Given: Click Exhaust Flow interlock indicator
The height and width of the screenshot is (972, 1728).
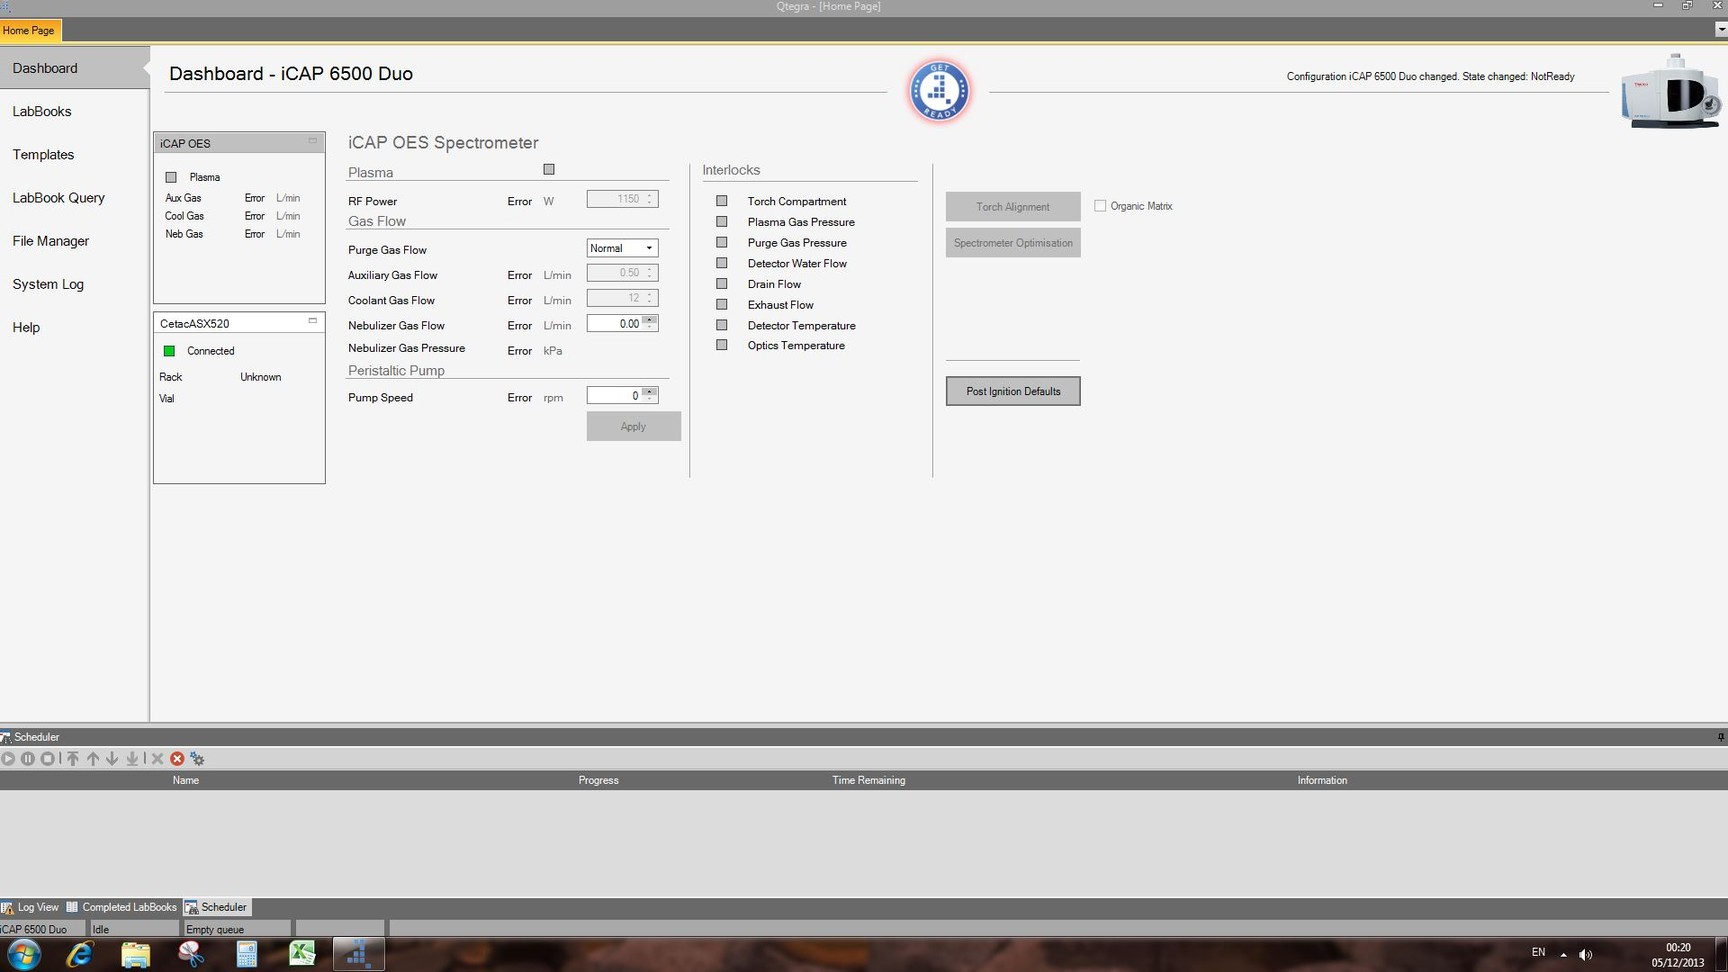Looking at the screenshot, I should [722, 304].
